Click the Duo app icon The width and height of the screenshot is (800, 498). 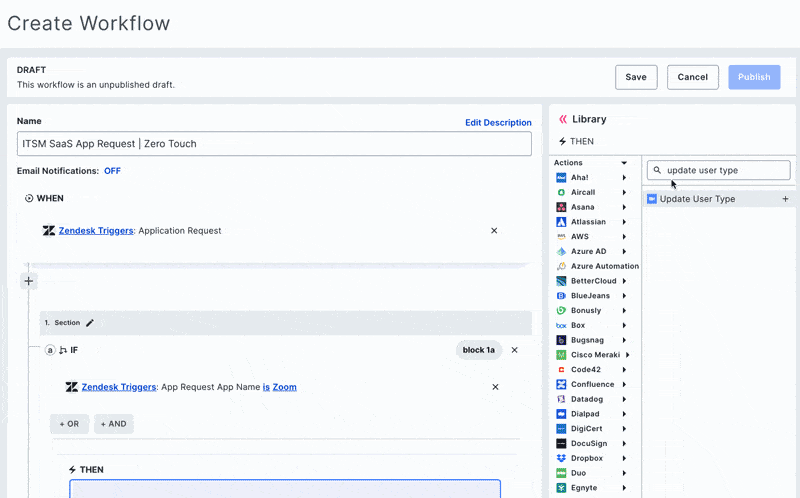[561, 474]
